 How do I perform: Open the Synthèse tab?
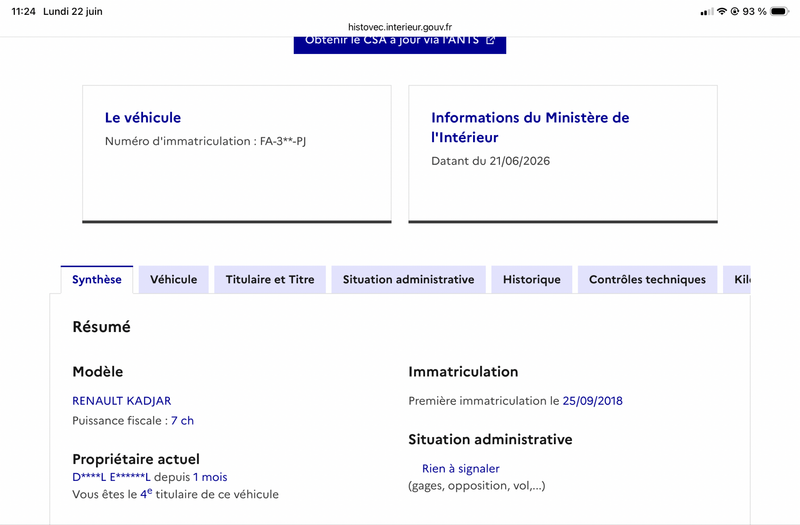[x=97, y=280]
